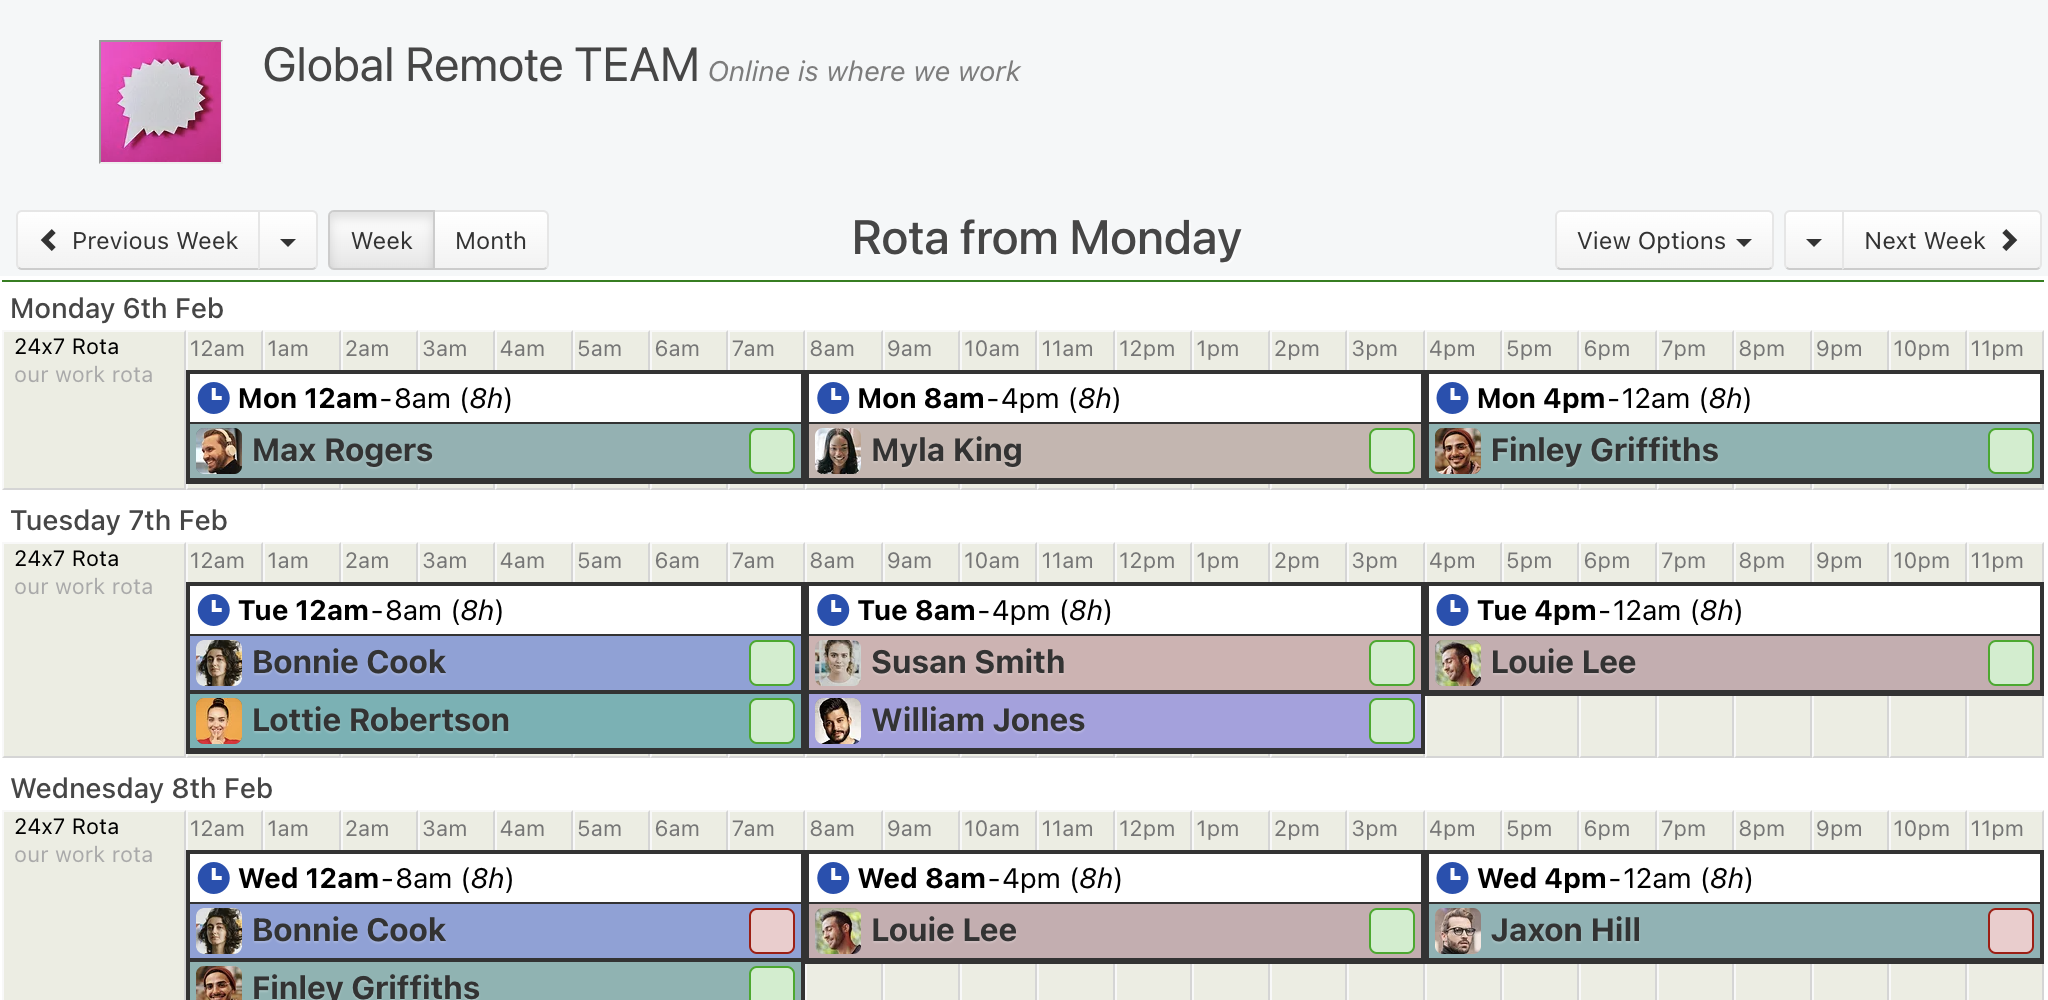Go to Previous Week

coord(139,241)
